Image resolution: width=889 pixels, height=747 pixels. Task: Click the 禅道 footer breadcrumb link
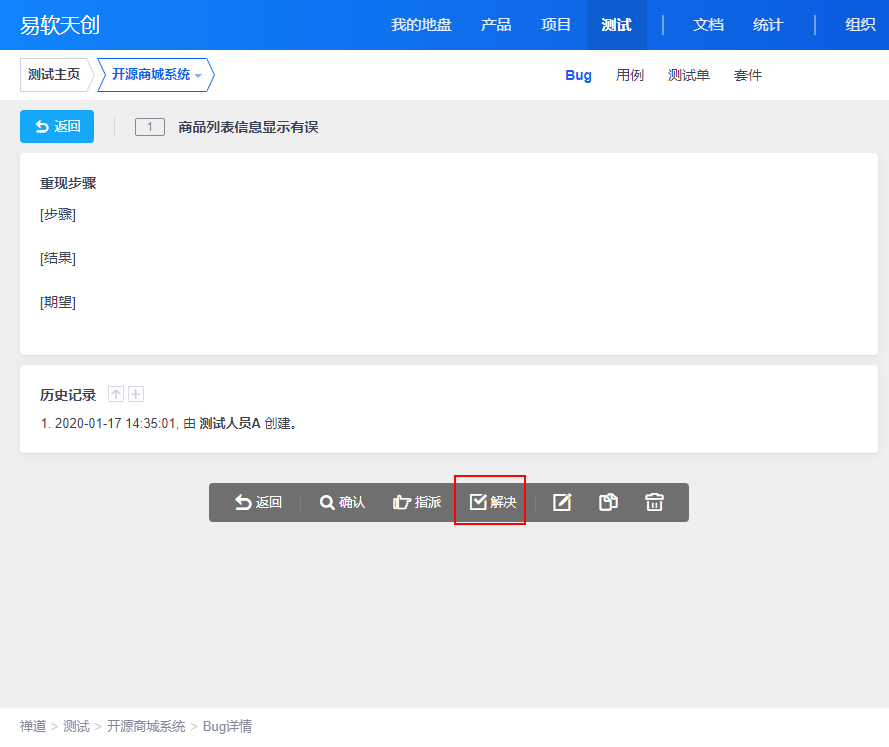pyautogui.click(x=33, y=726)
